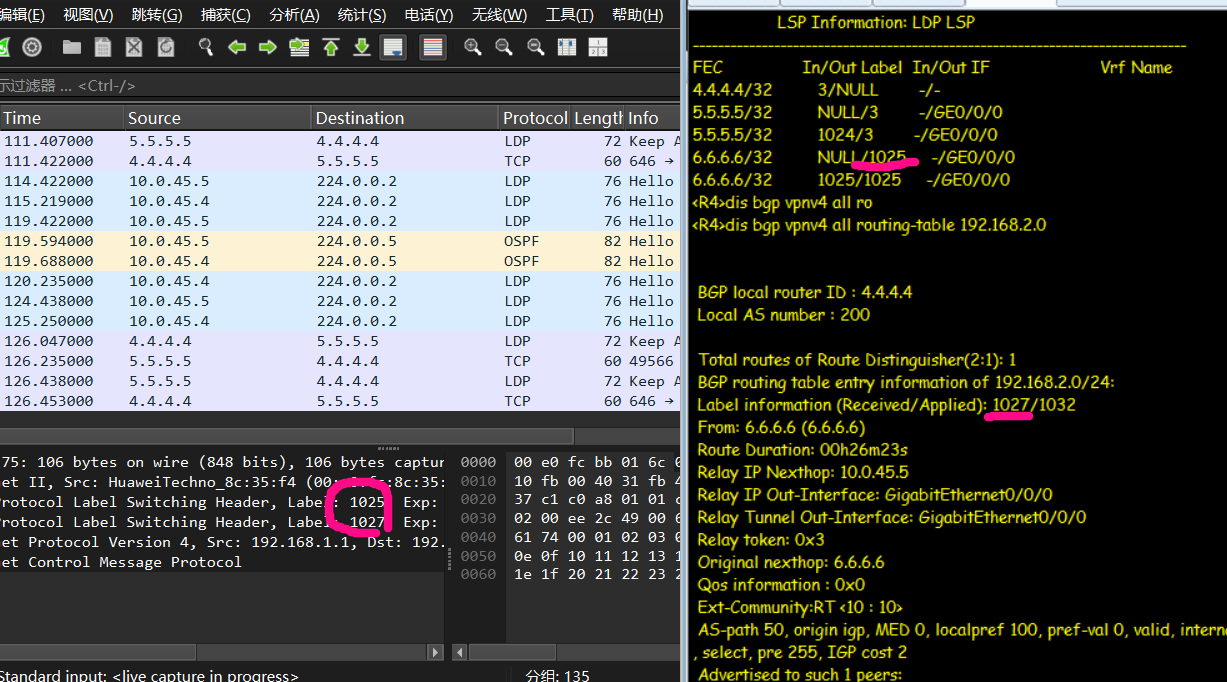Open the 分析(A) menu
Screen dimensions: 1227x682
point(294,15)
